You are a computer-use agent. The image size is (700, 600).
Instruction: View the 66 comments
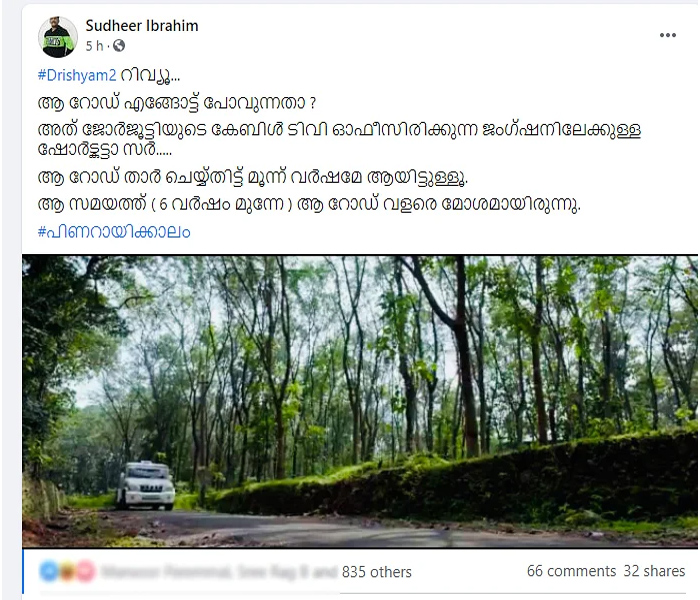pos(571,571)
